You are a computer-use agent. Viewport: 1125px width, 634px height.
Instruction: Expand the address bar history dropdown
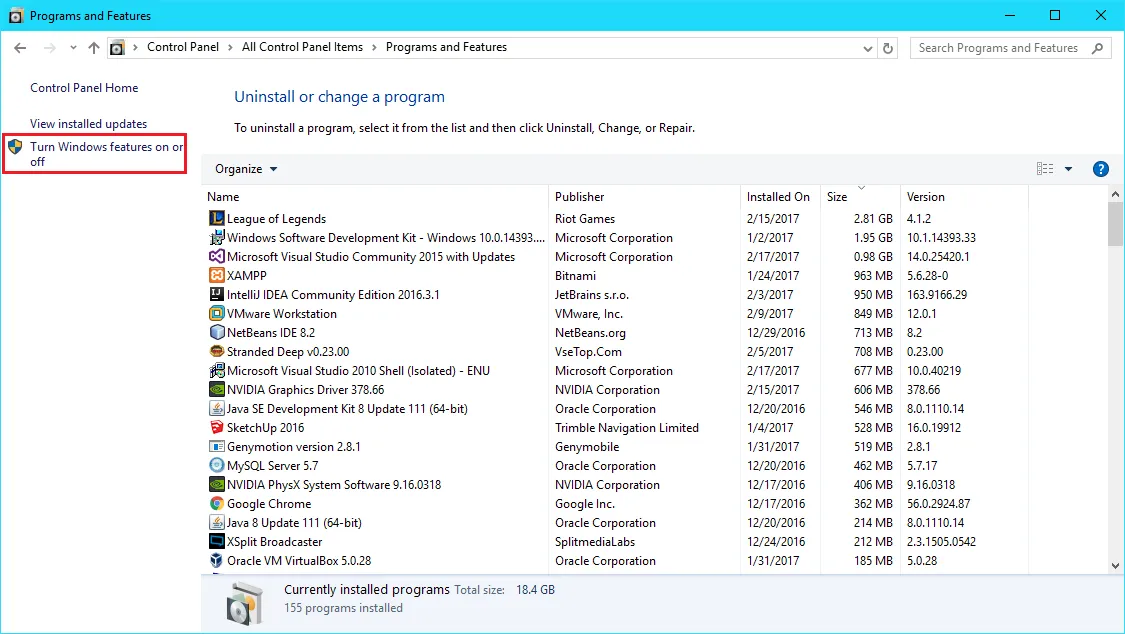pos(867,47)
